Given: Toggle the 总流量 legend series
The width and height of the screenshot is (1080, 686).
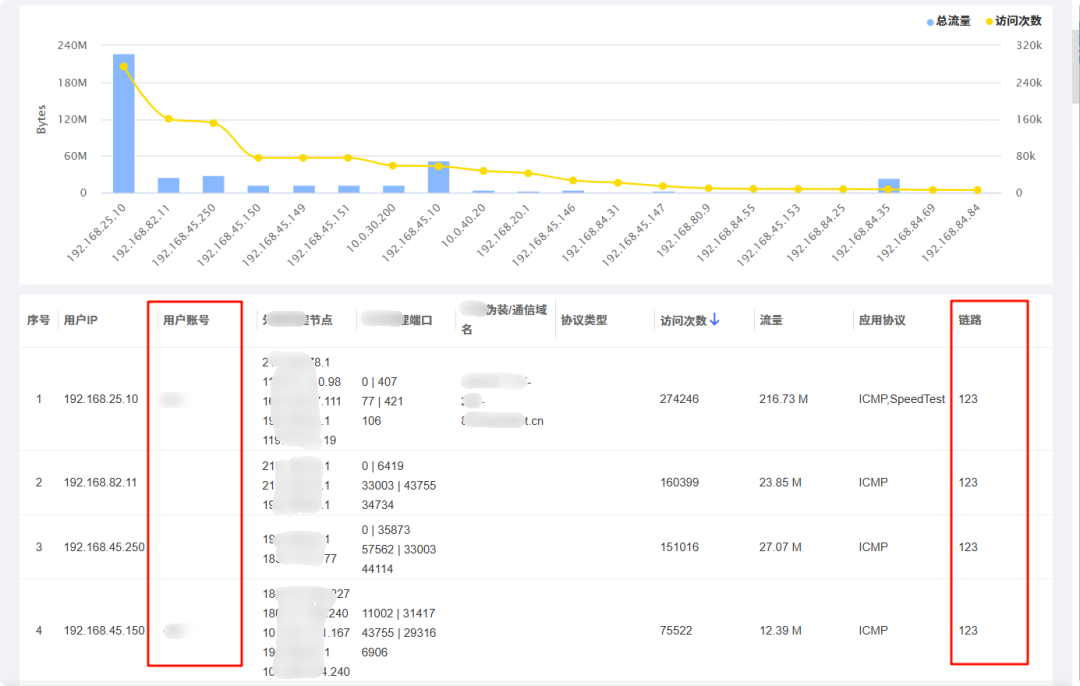Looking at the screenshot, I should tap(948, 21).
